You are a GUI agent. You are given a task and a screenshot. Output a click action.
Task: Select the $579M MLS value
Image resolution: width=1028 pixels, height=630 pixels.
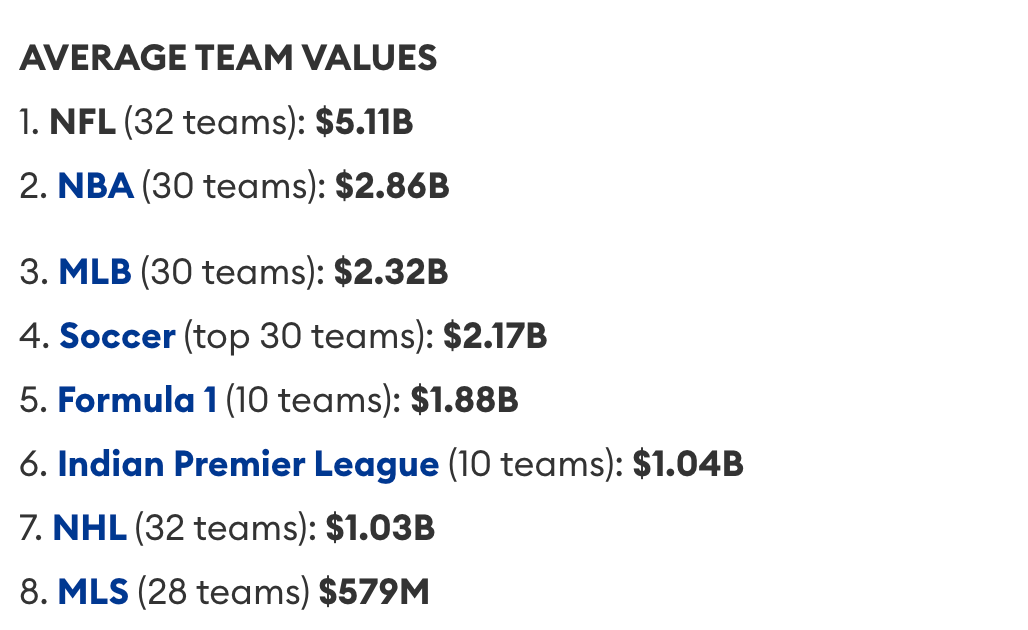(374, 592)
